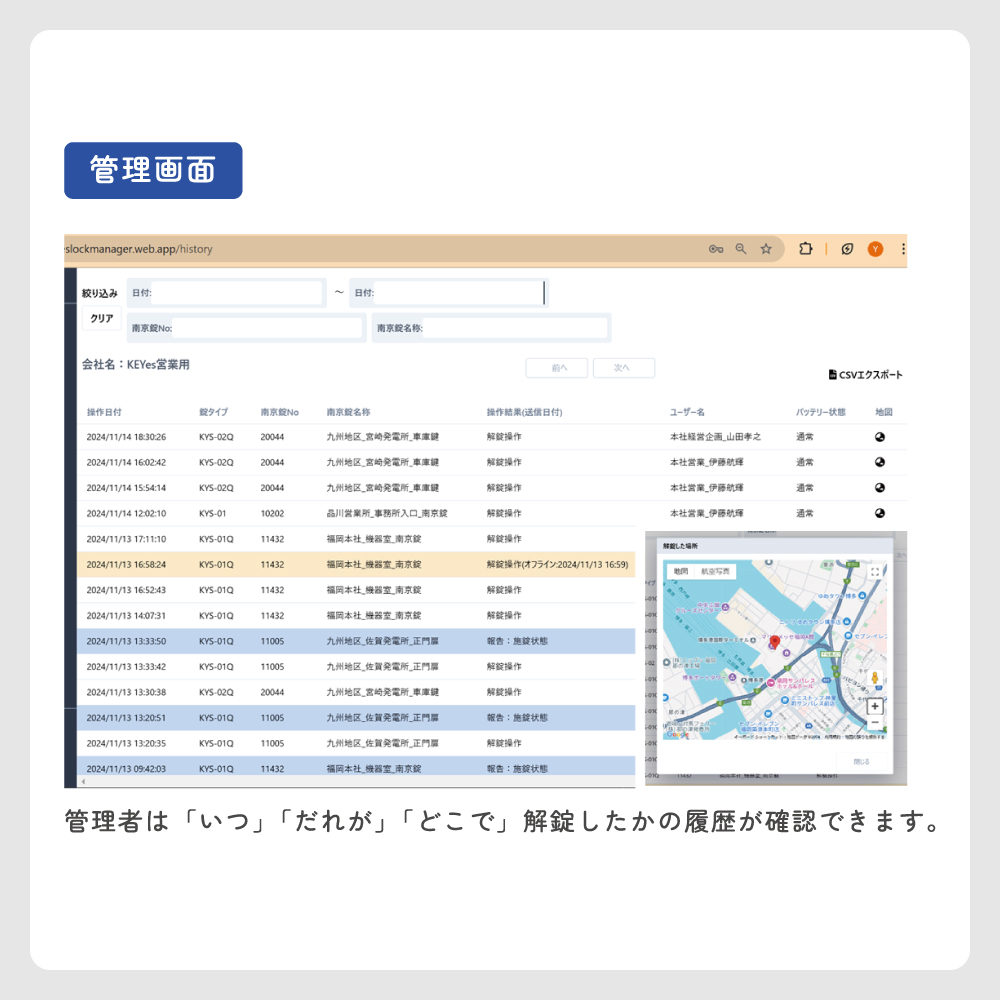Zoom out the map with minus button
This screenshot has height=1000, width=1000.
(875, 722)
